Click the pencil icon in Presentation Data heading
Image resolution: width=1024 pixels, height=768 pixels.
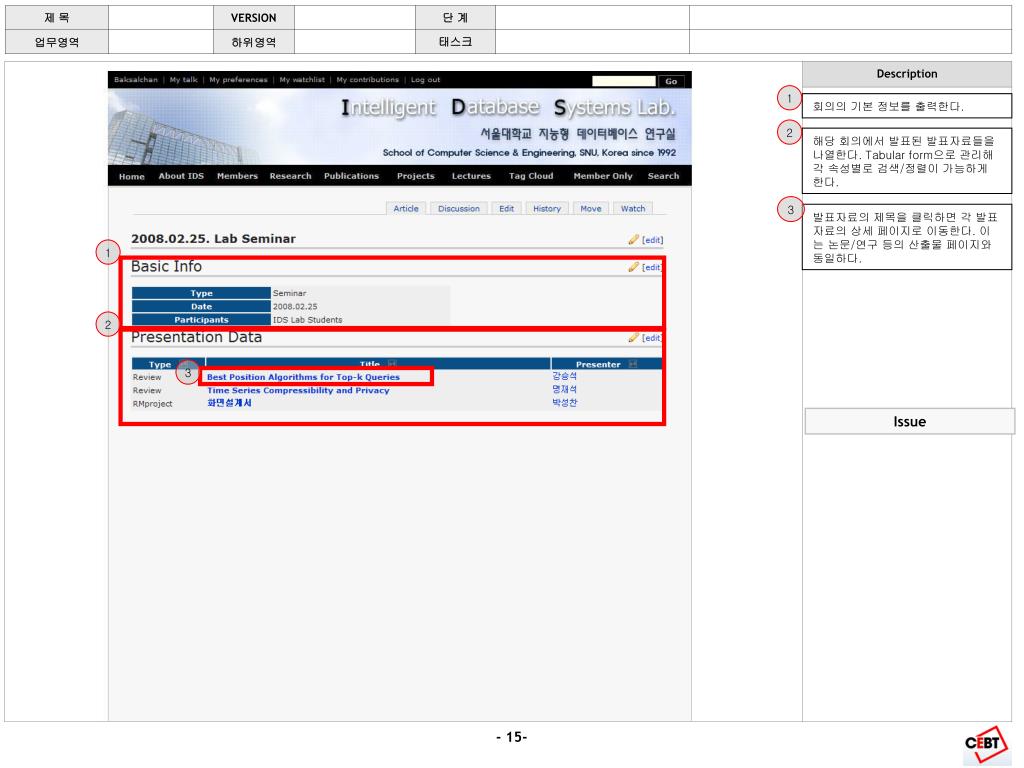coord(633,338)
